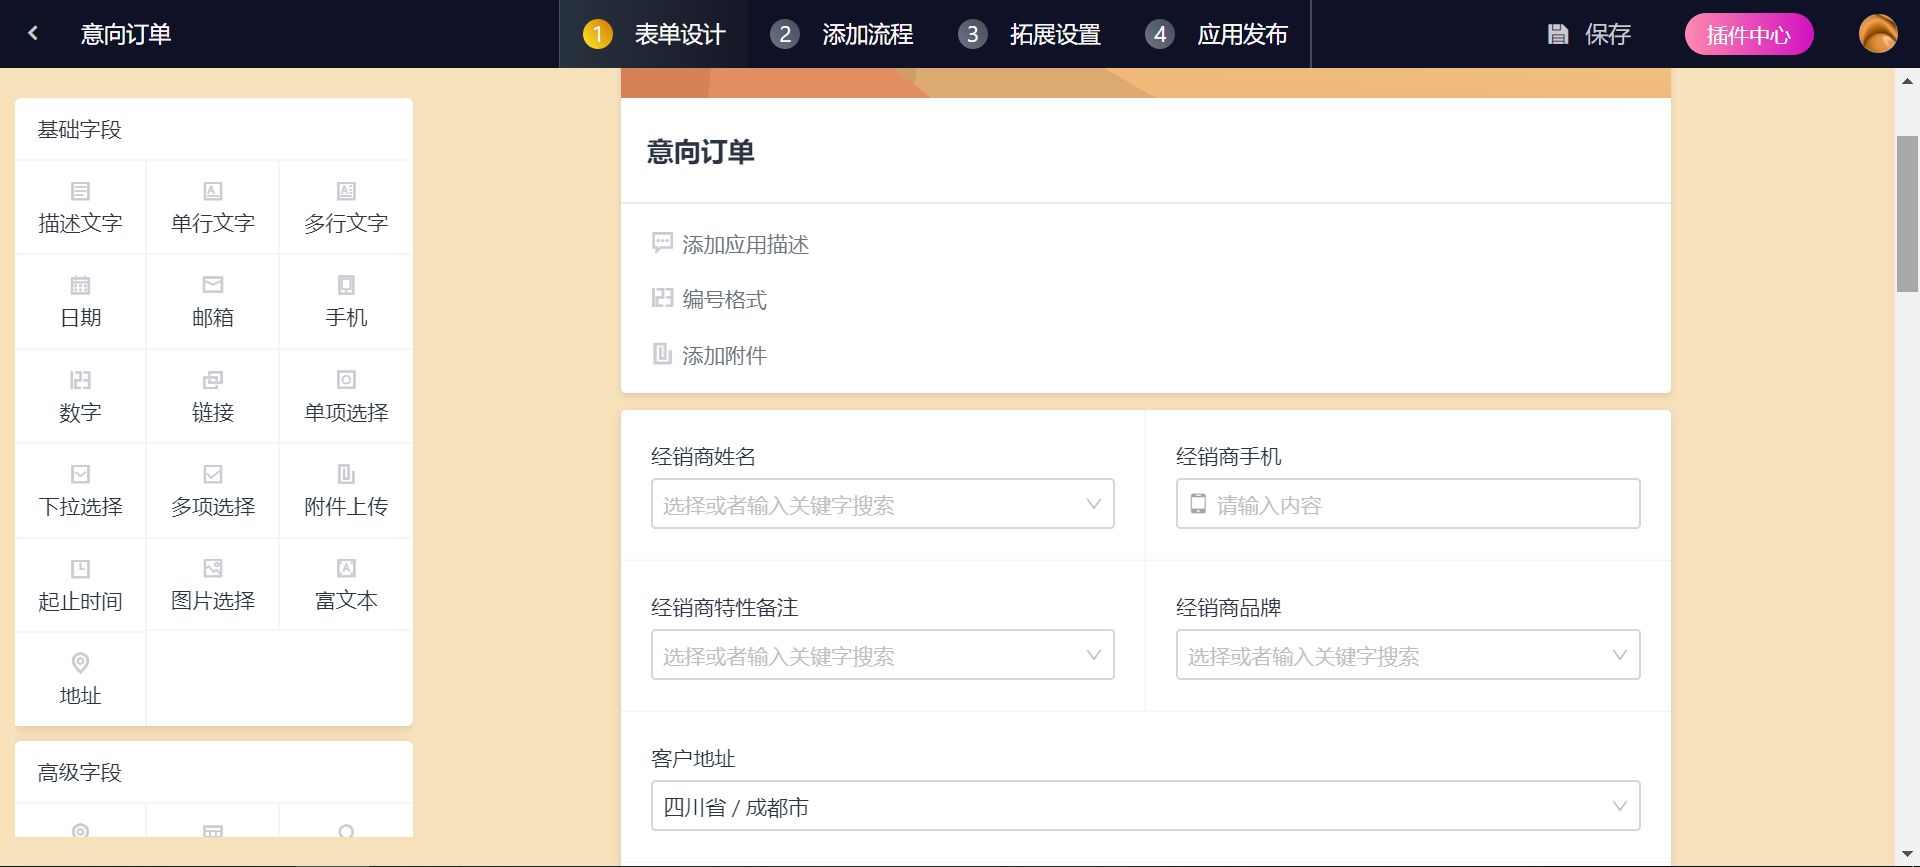The width and height of the screenshot is (1920, 867).
Task: Add the 下拉选择 dropdown field
Action: coord(80,491)
